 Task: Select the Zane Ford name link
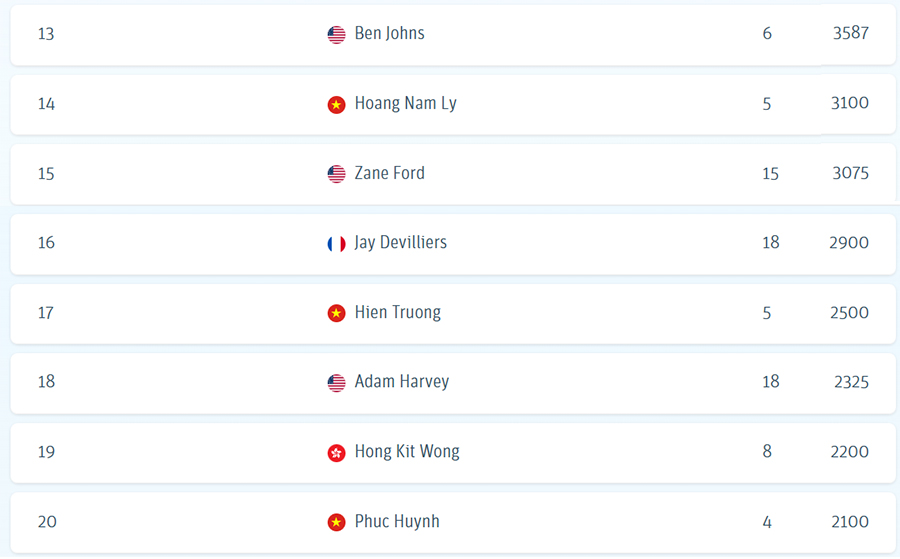tap(389, 174)
